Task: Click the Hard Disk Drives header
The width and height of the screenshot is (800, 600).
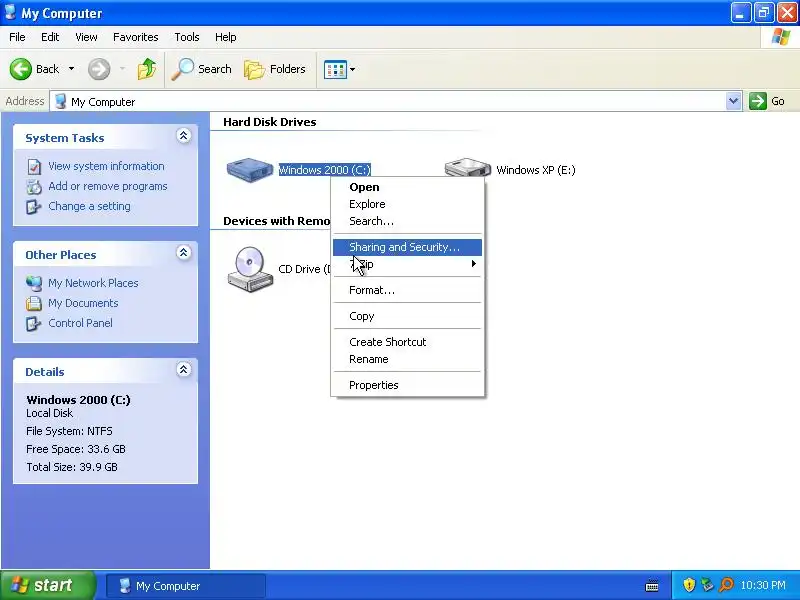Action: (270, 122)
